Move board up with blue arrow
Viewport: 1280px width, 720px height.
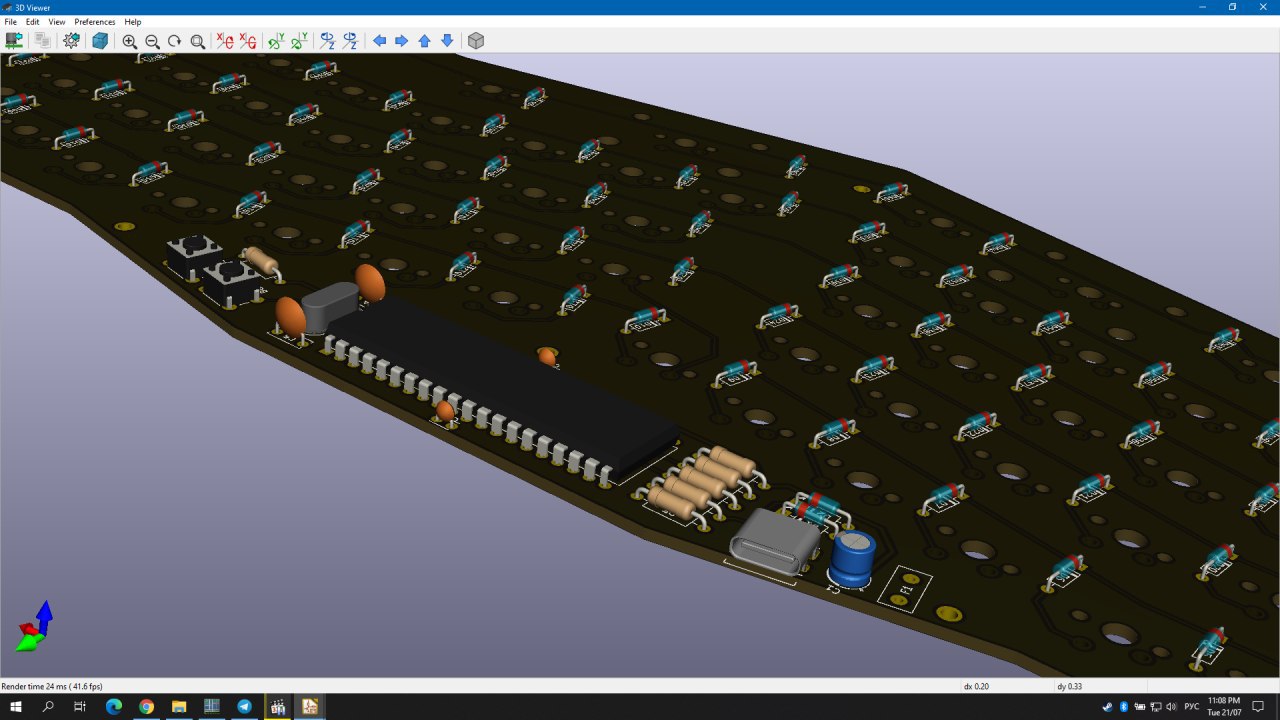(x=424, y=41)
